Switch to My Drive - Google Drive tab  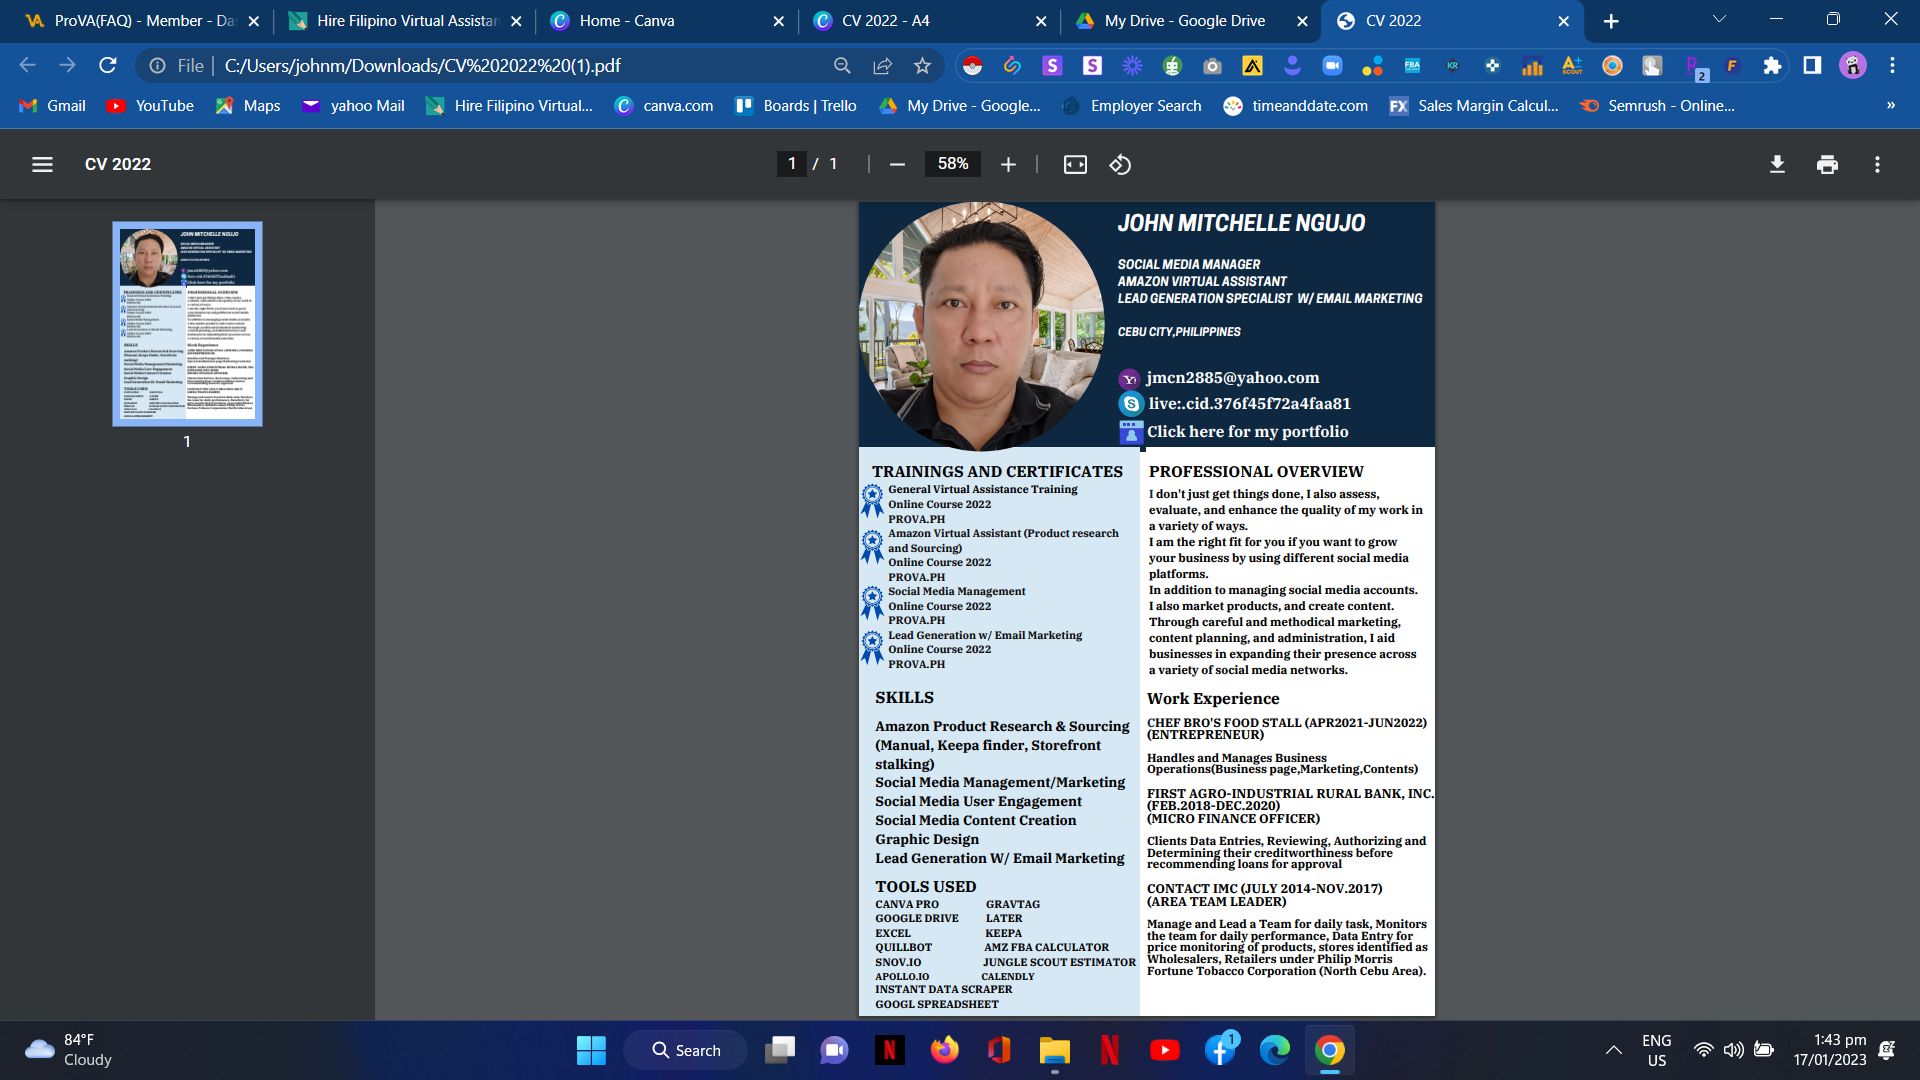coord(1184,20)
